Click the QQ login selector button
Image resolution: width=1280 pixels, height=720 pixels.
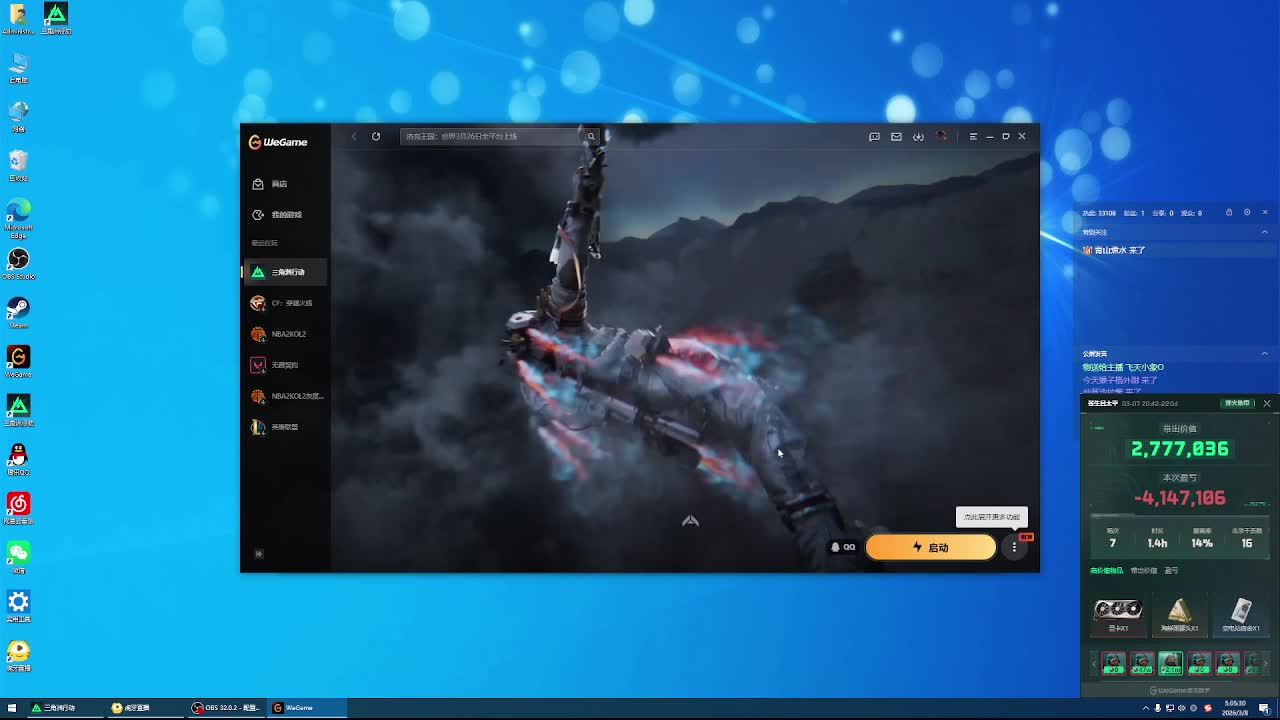pyautogui.click(x=843, y=547)
